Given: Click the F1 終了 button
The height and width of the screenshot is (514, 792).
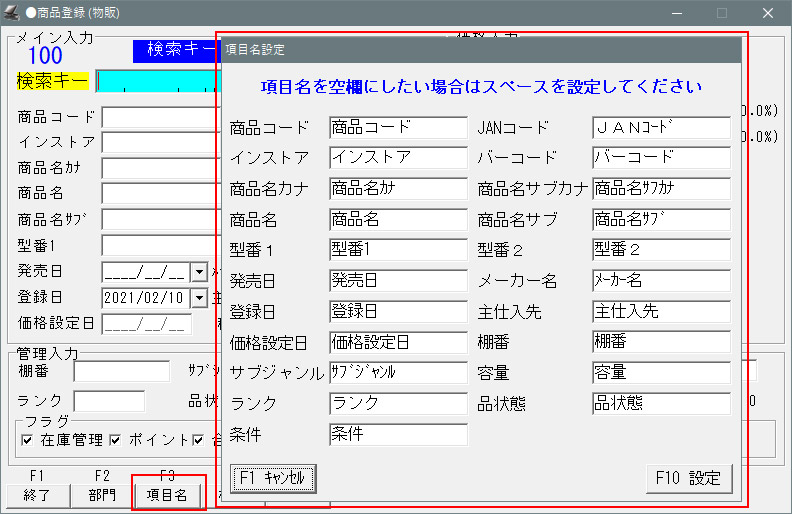Looking at the screenshot, I should click(37, 495).
